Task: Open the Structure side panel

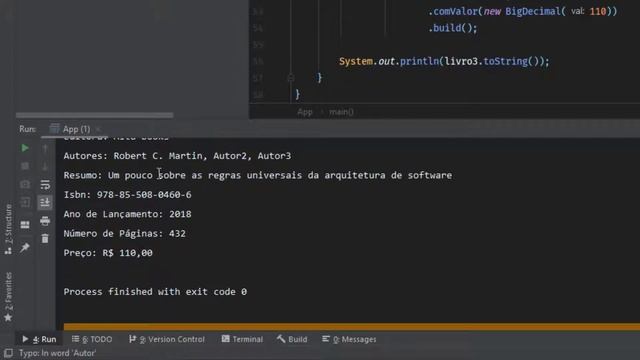Action: pyautogui.click(x=8, y=229)
